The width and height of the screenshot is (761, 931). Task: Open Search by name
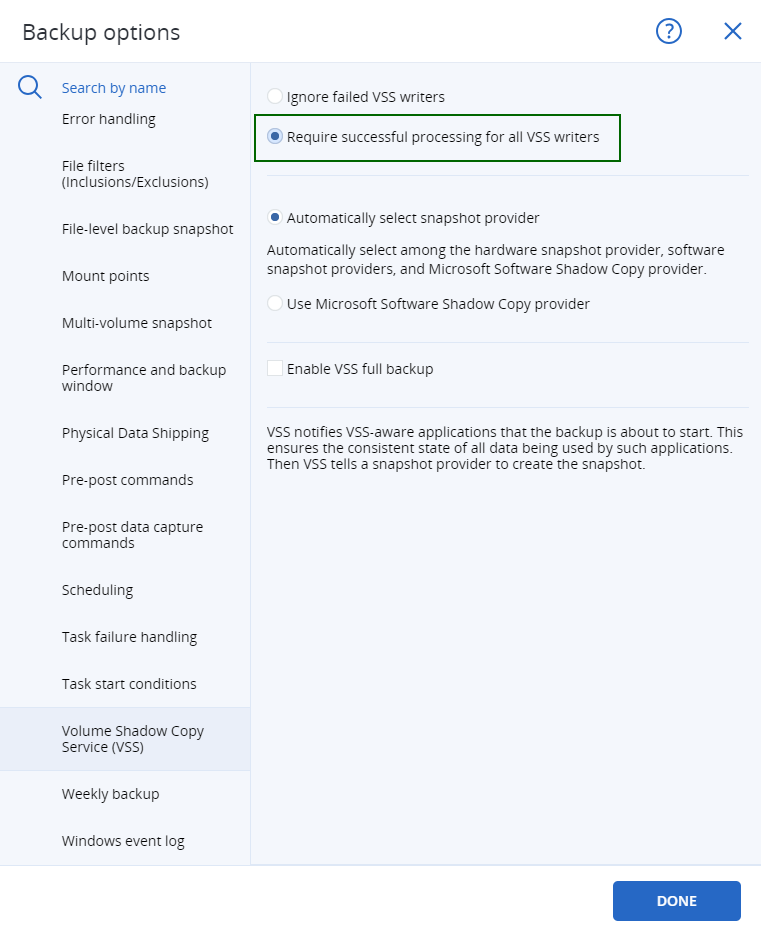coord(114,87)
